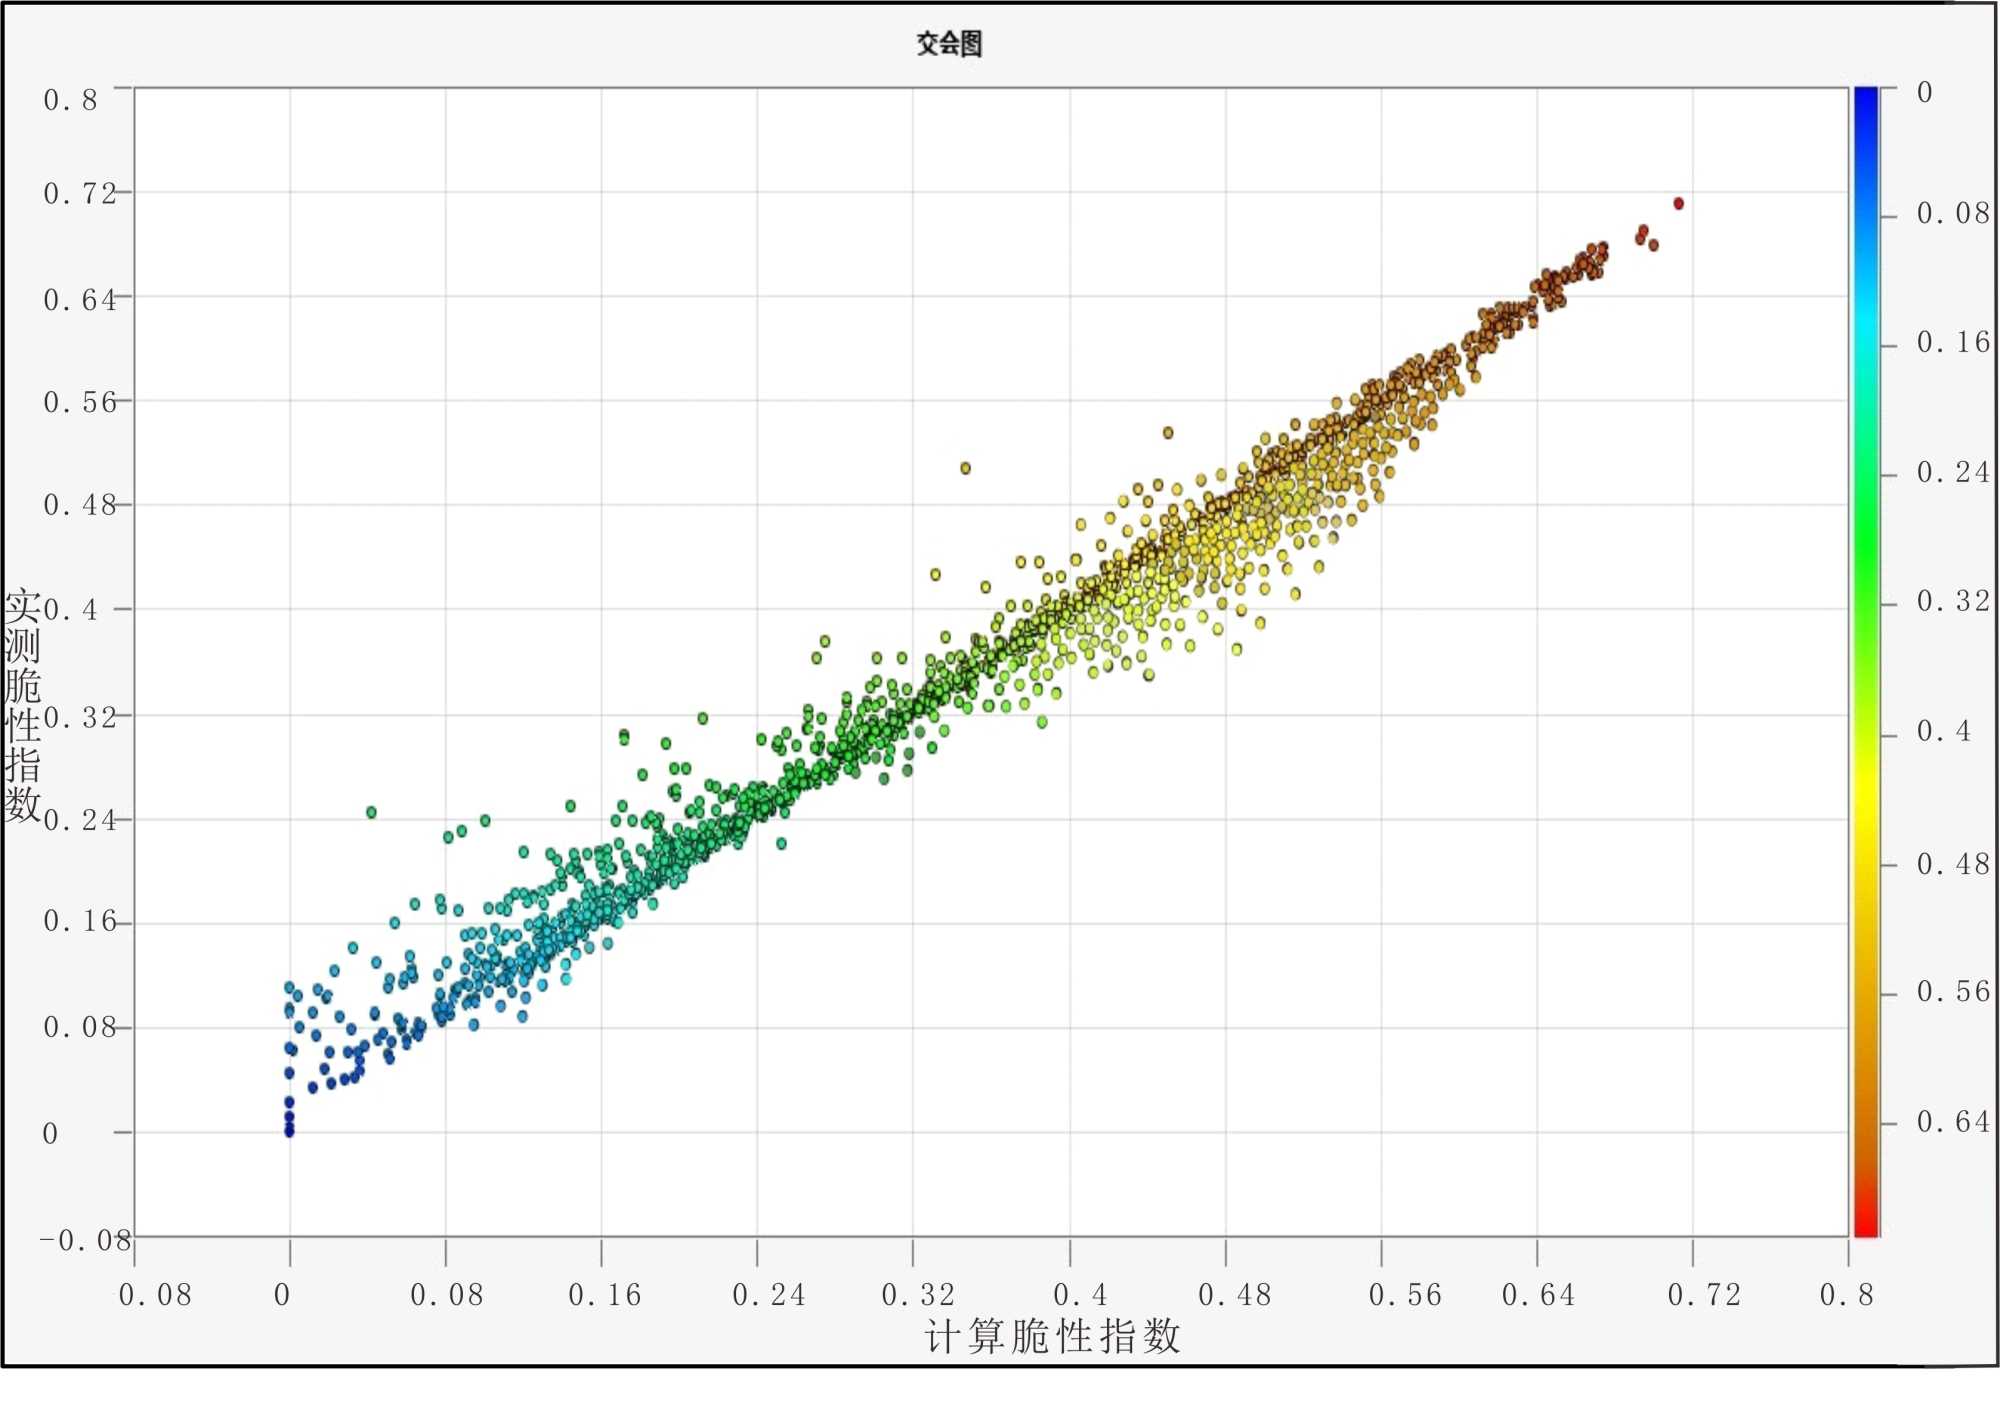Select the y-axis label 实测脆性指数
The width and height of the screenshot is (2000, 1423).
[x=22, y=706]
